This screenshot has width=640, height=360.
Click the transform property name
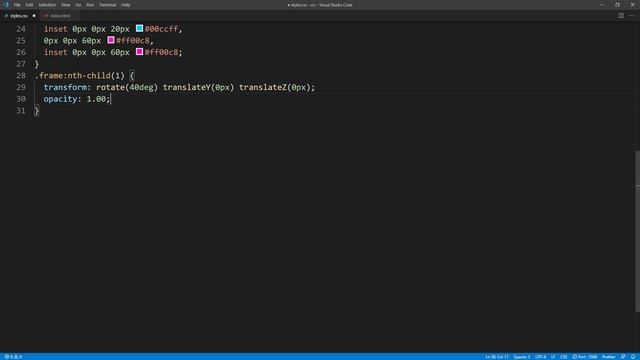coord(65,87)
